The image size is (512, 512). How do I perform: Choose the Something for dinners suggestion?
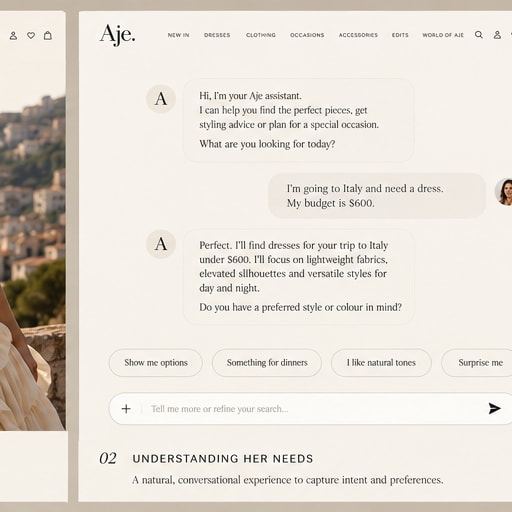tap(267, 363)
